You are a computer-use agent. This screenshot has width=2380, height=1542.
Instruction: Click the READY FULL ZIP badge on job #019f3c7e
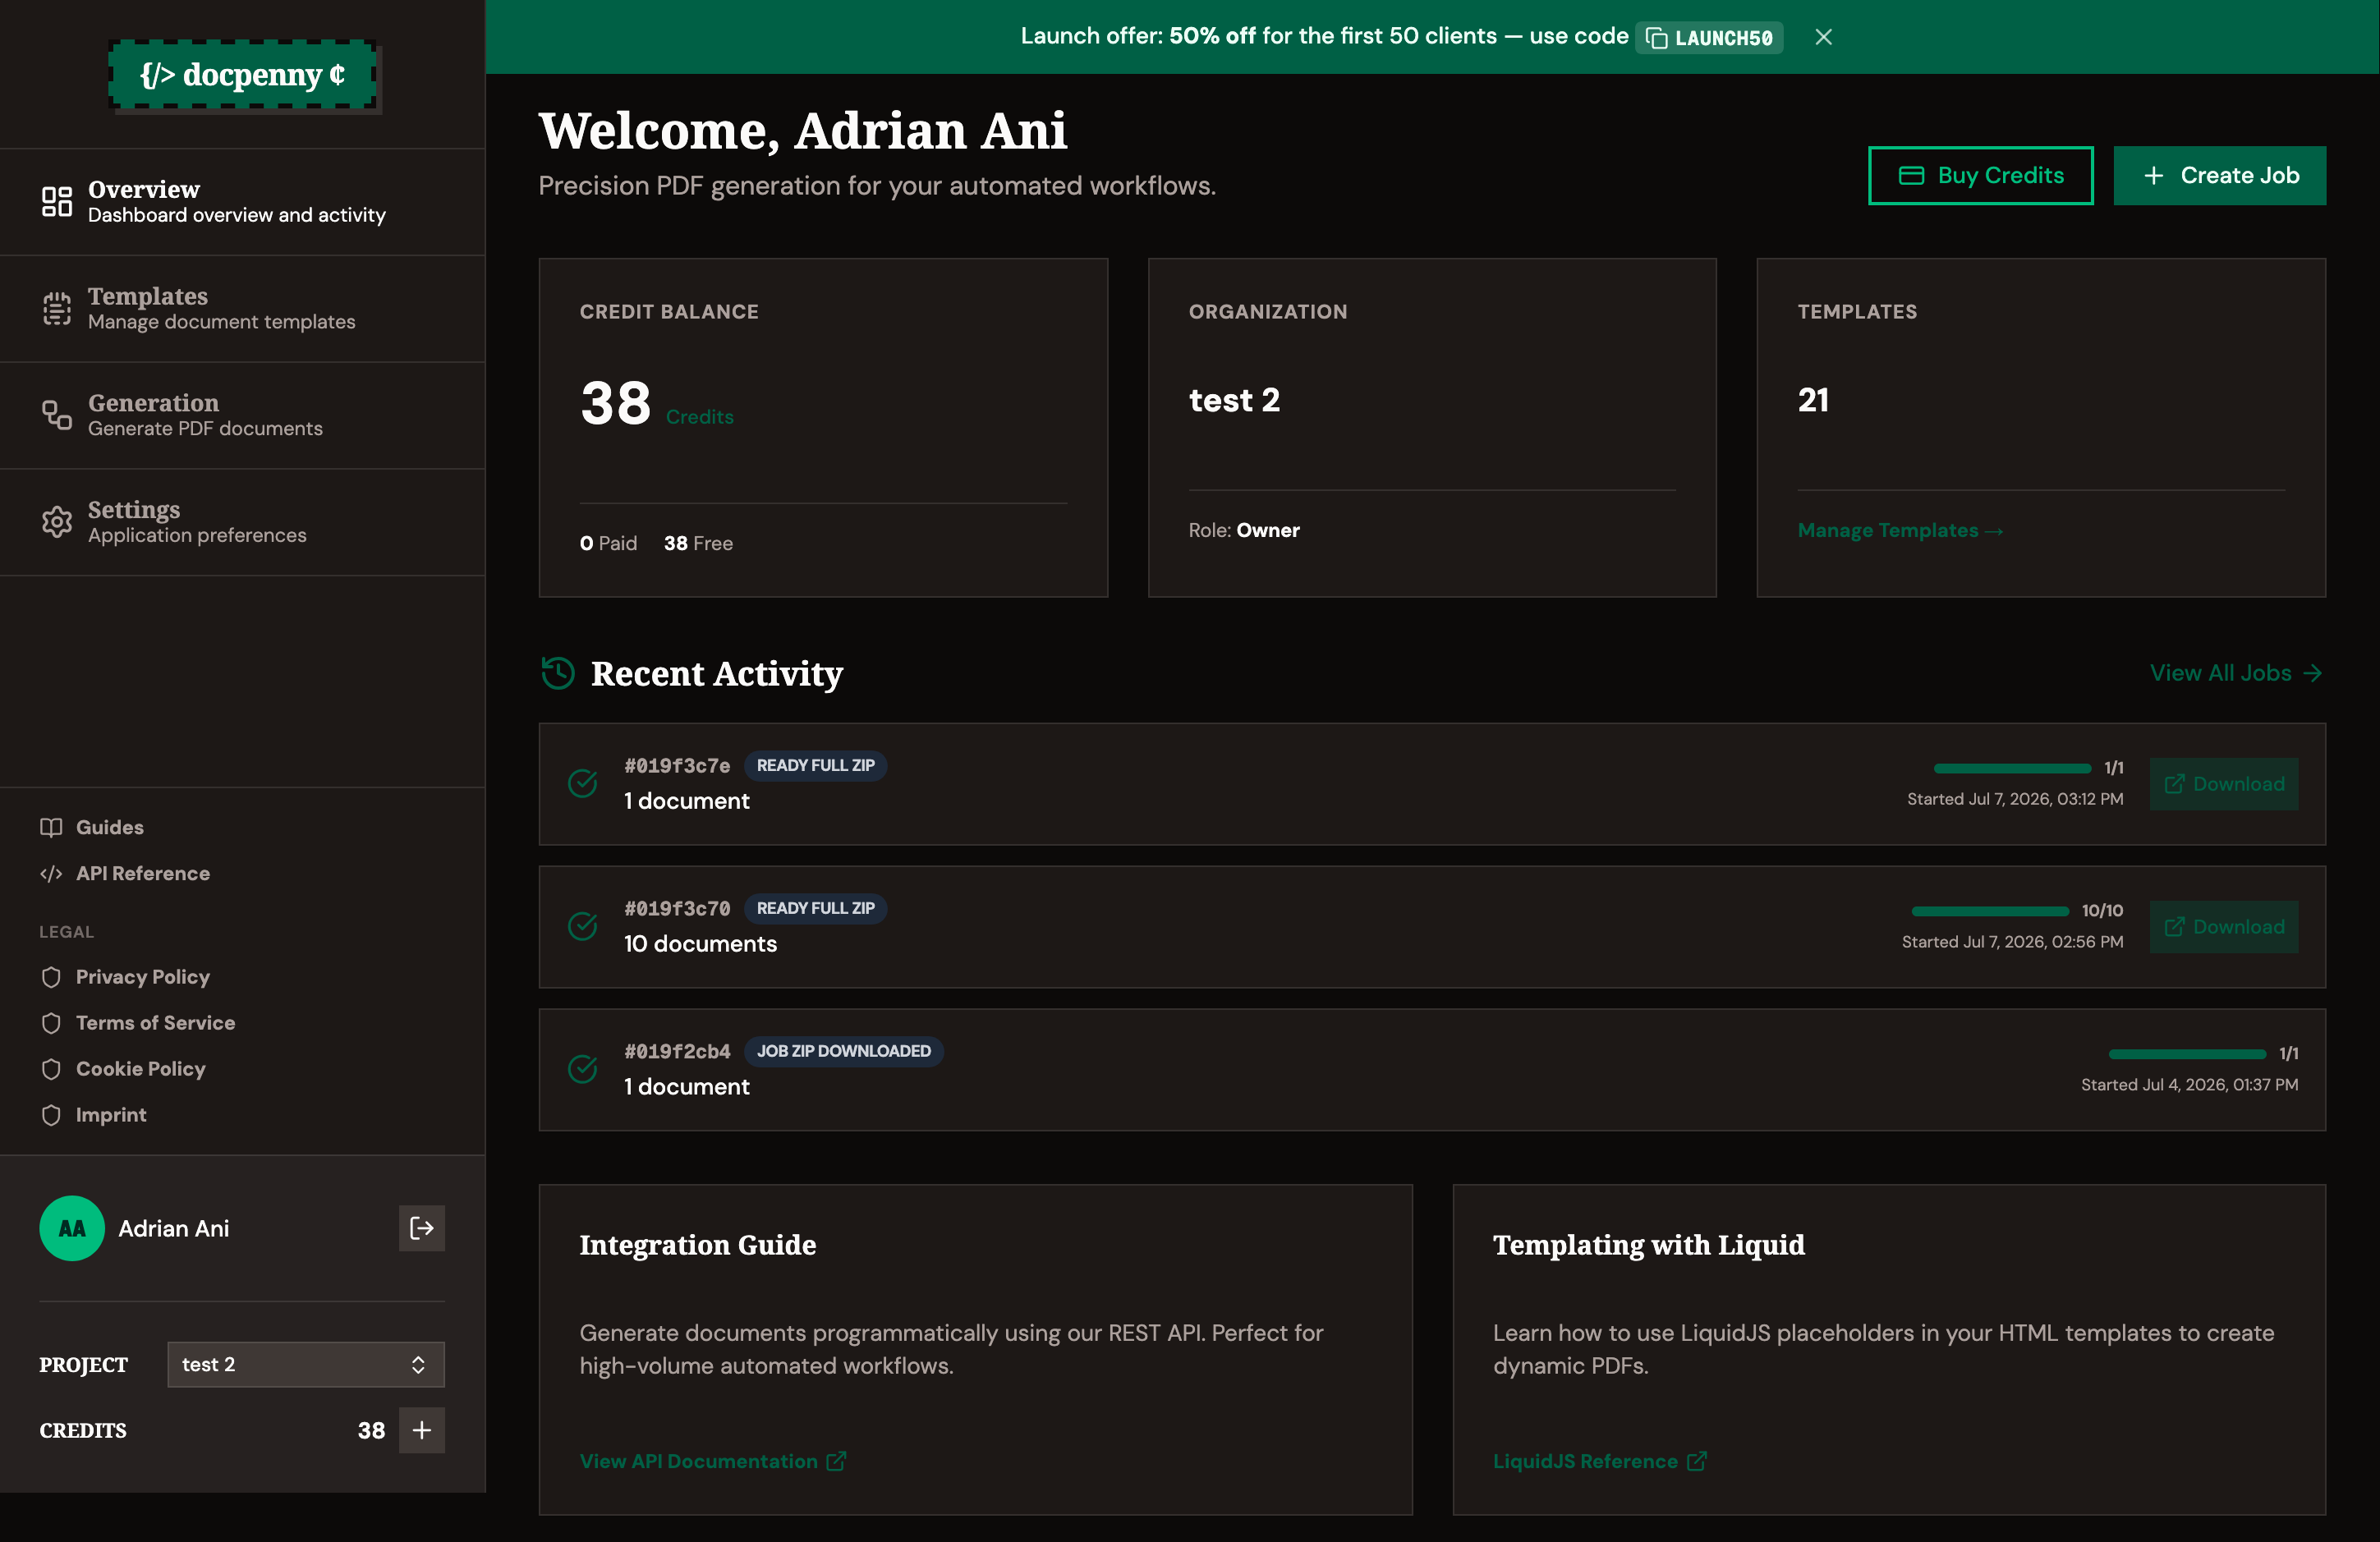coord(815,766)
